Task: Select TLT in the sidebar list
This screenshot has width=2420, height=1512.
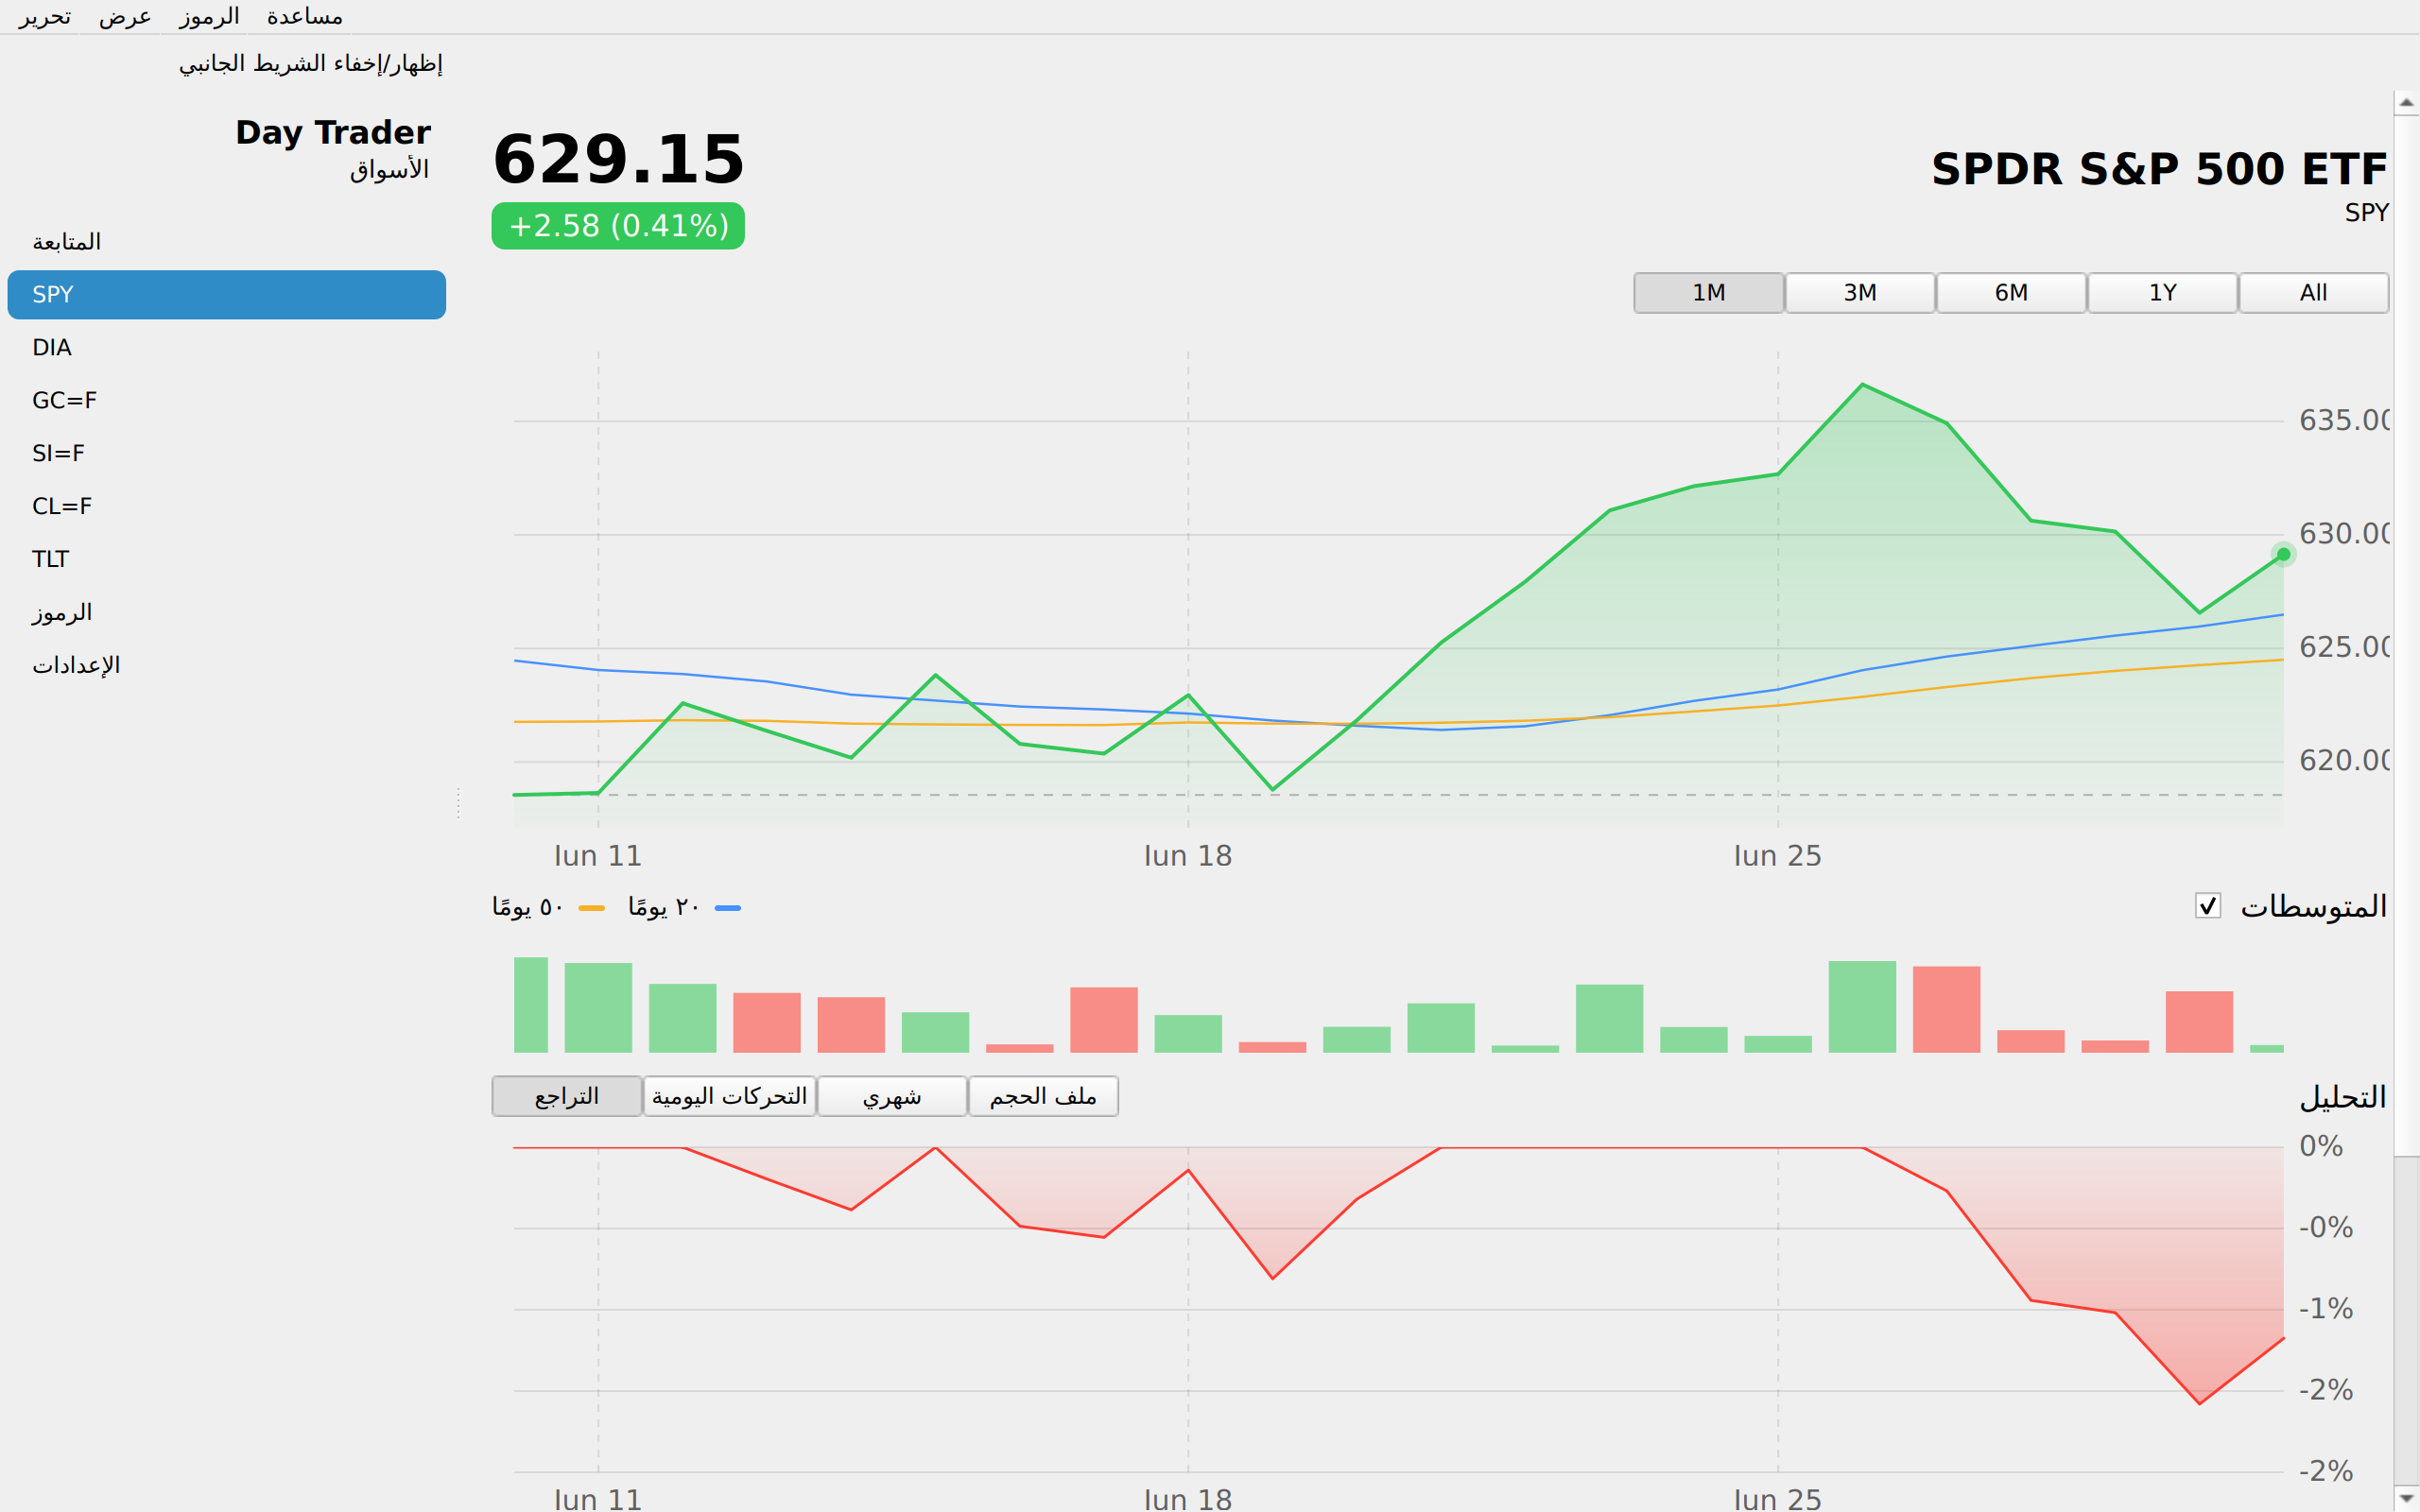Action: tap(227, 560)
